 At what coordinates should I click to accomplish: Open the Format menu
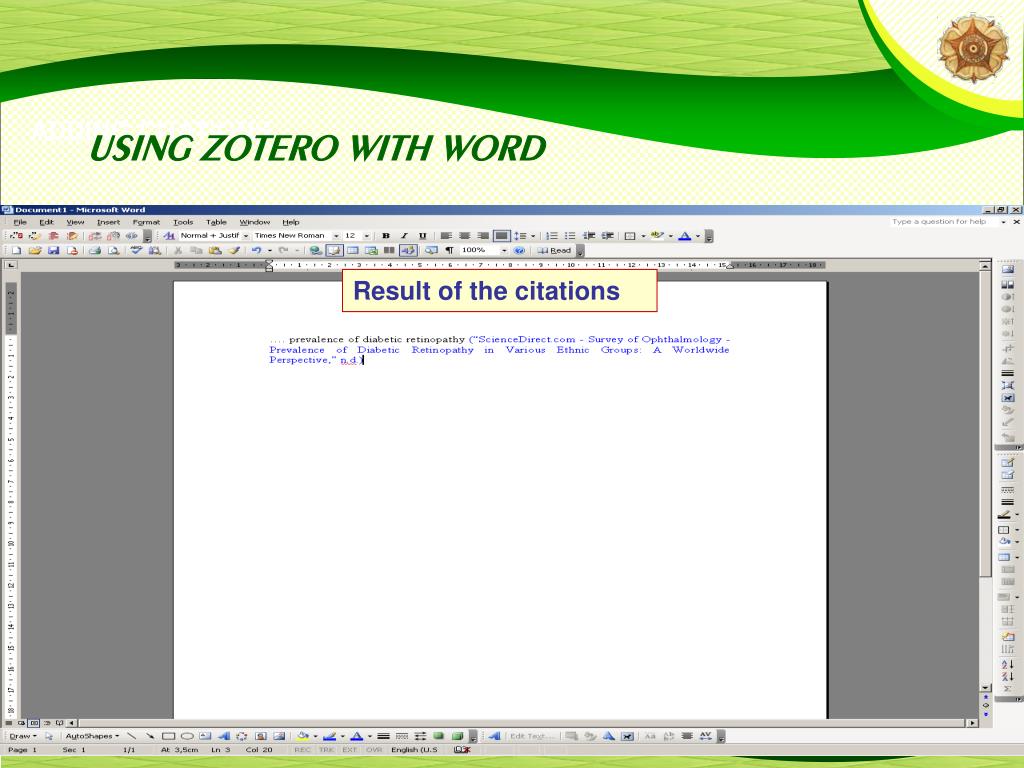coord(146,222)
